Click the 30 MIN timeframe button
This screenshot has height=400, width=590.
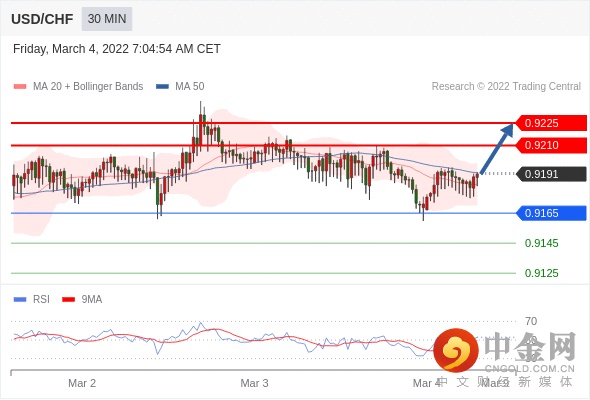(107, 18)
